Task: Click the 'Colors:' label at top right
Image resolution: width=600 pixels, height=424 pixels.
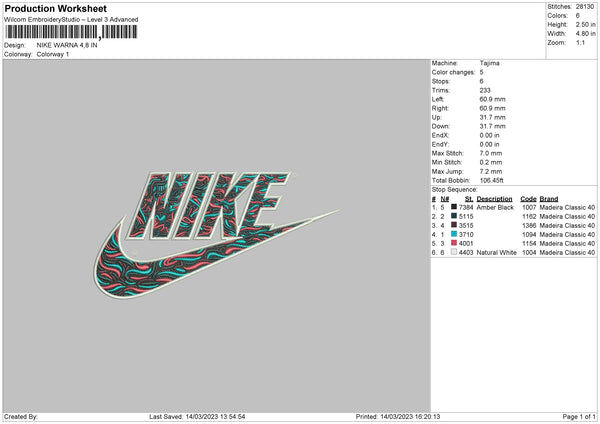Action: tap(558, 16)
